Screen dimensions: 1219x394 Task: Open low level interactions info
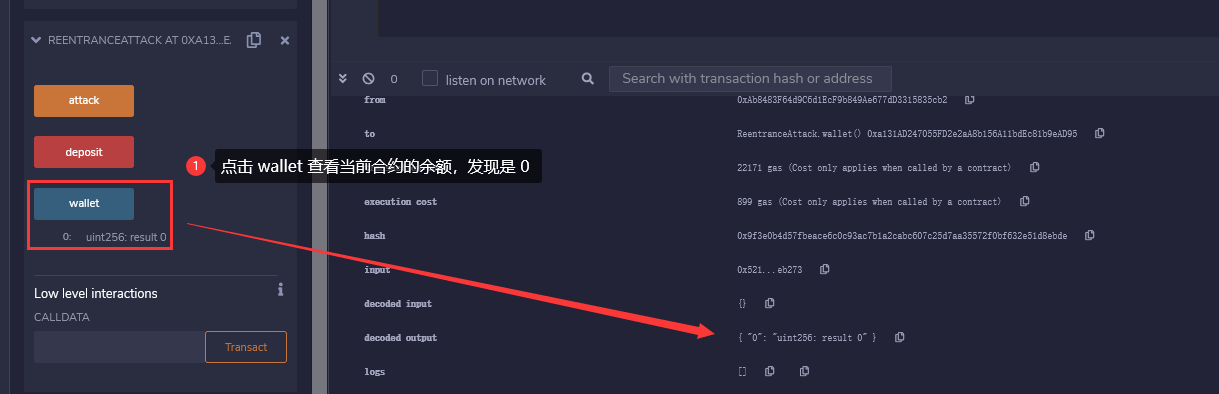(x=280, y=290)
